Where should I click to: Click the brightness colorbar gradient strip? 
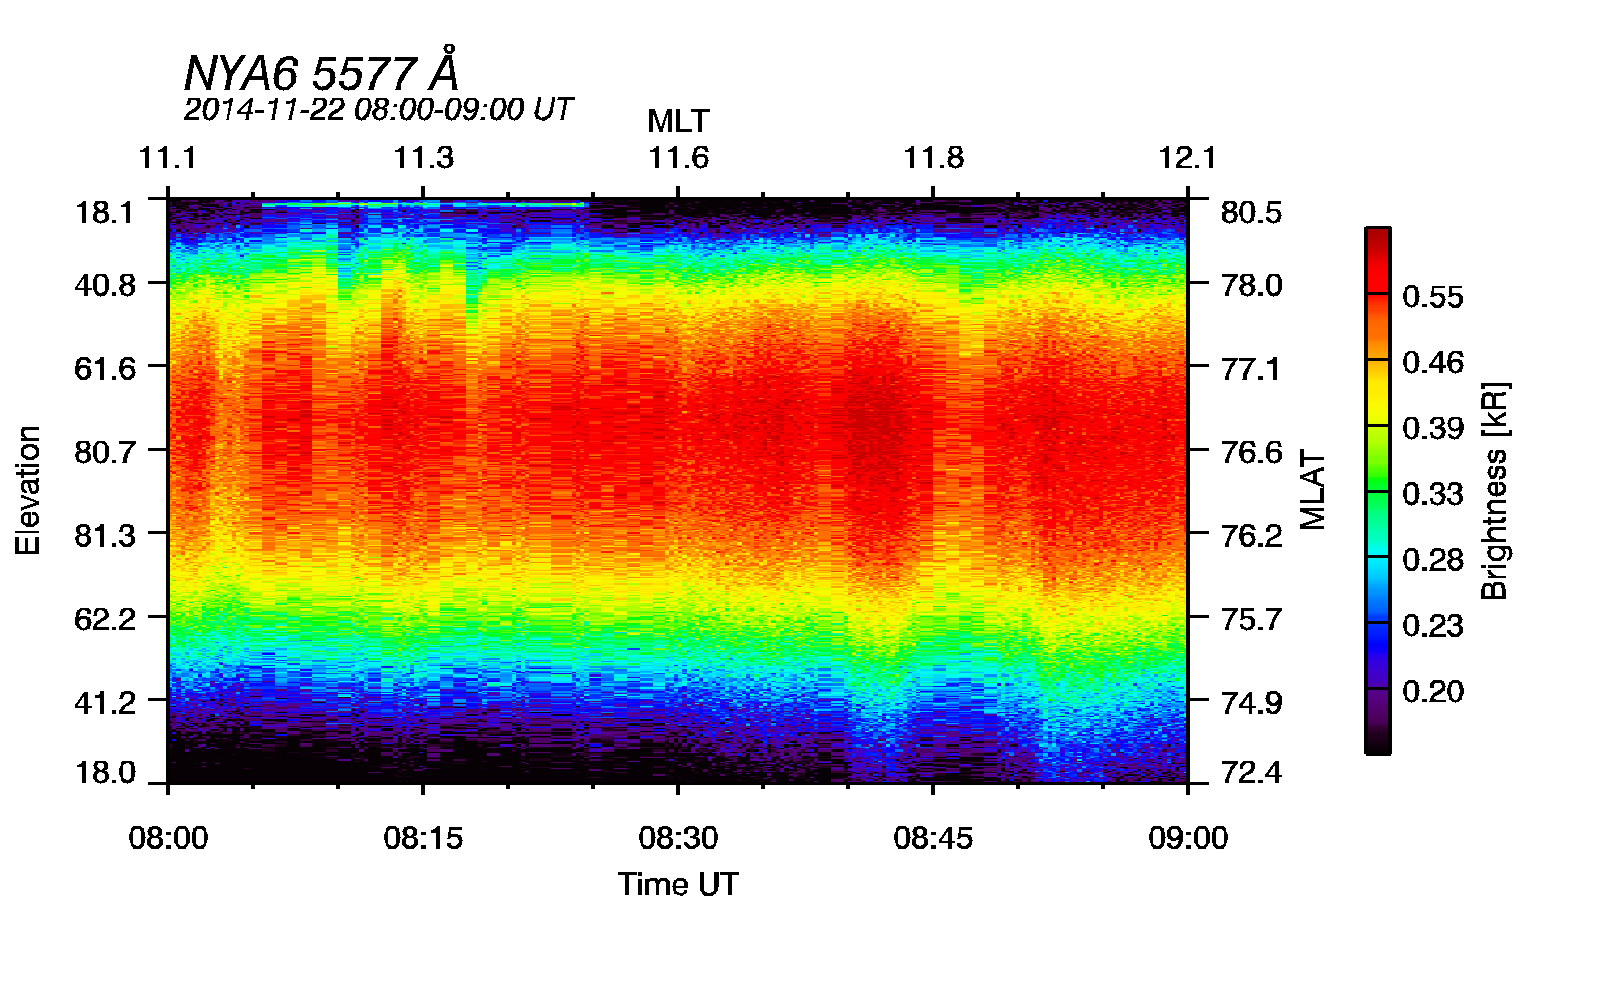1378,490
